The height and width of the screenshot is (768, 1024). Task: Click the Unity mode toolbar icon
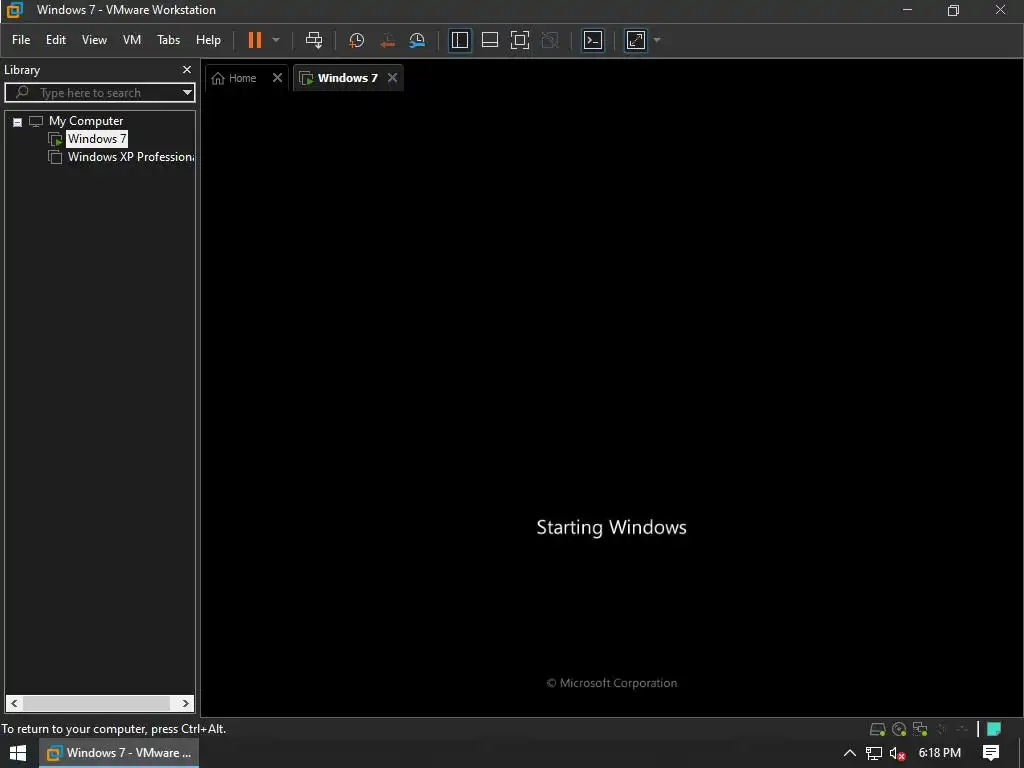pos(550,40)
